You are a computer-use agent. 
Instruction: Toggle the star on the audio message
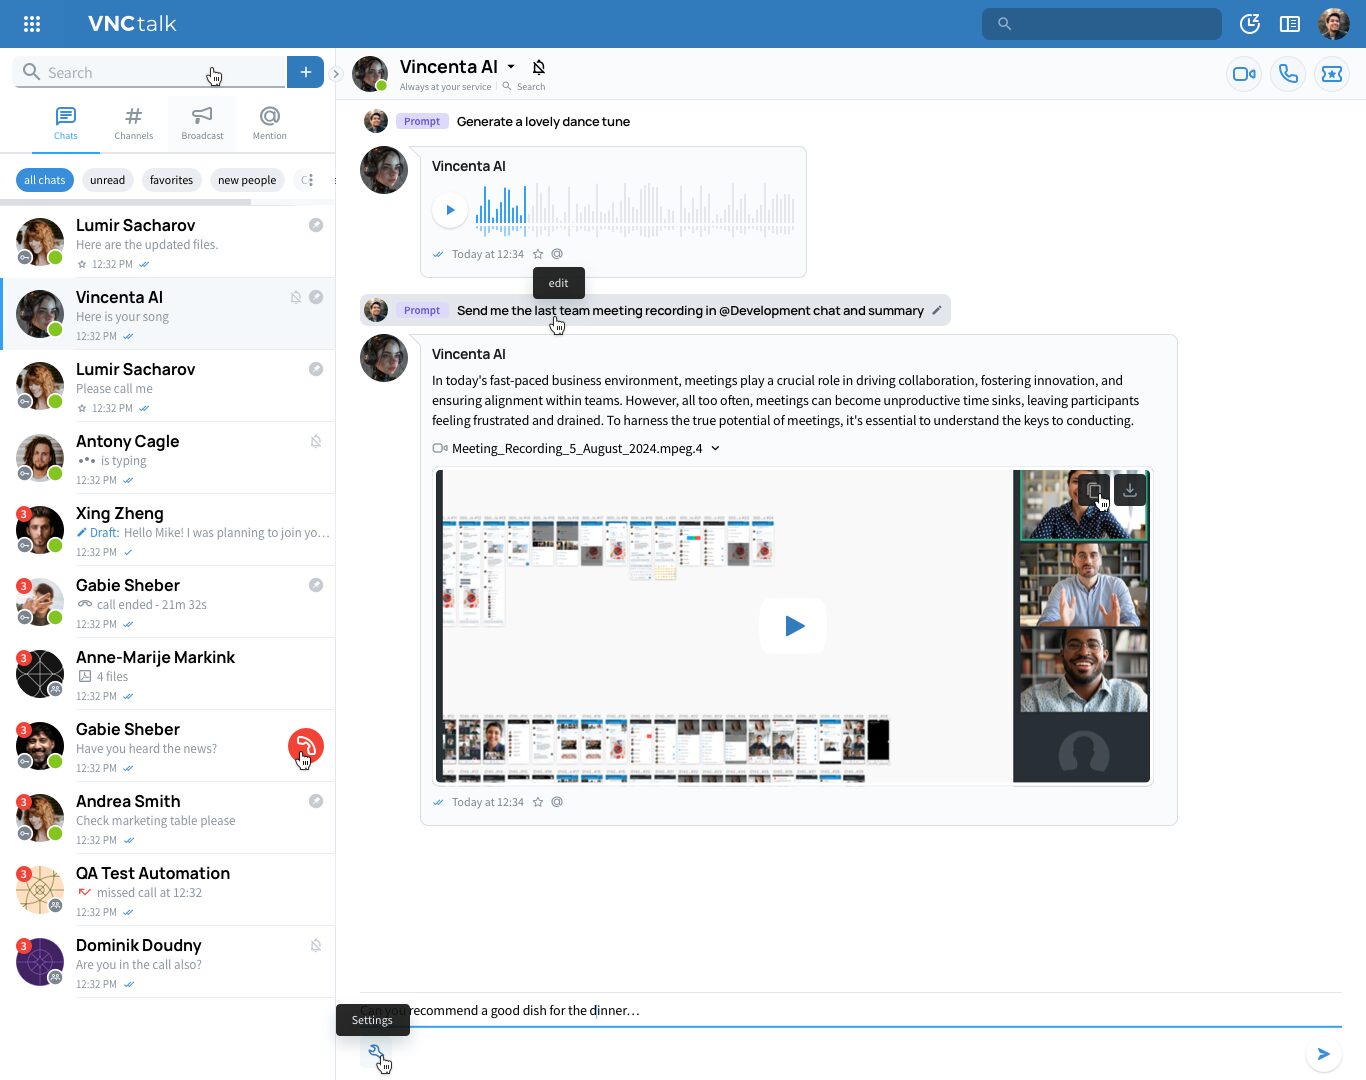pyautogui.click(x=538, y=254)
